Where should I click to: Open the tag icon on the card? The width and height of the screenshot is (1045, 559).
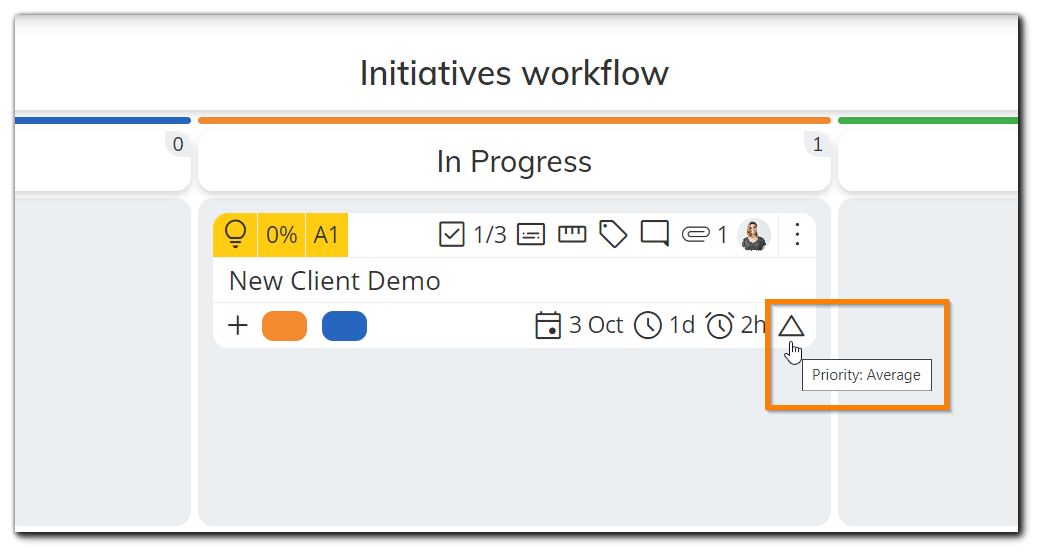(x=613, y=235)
